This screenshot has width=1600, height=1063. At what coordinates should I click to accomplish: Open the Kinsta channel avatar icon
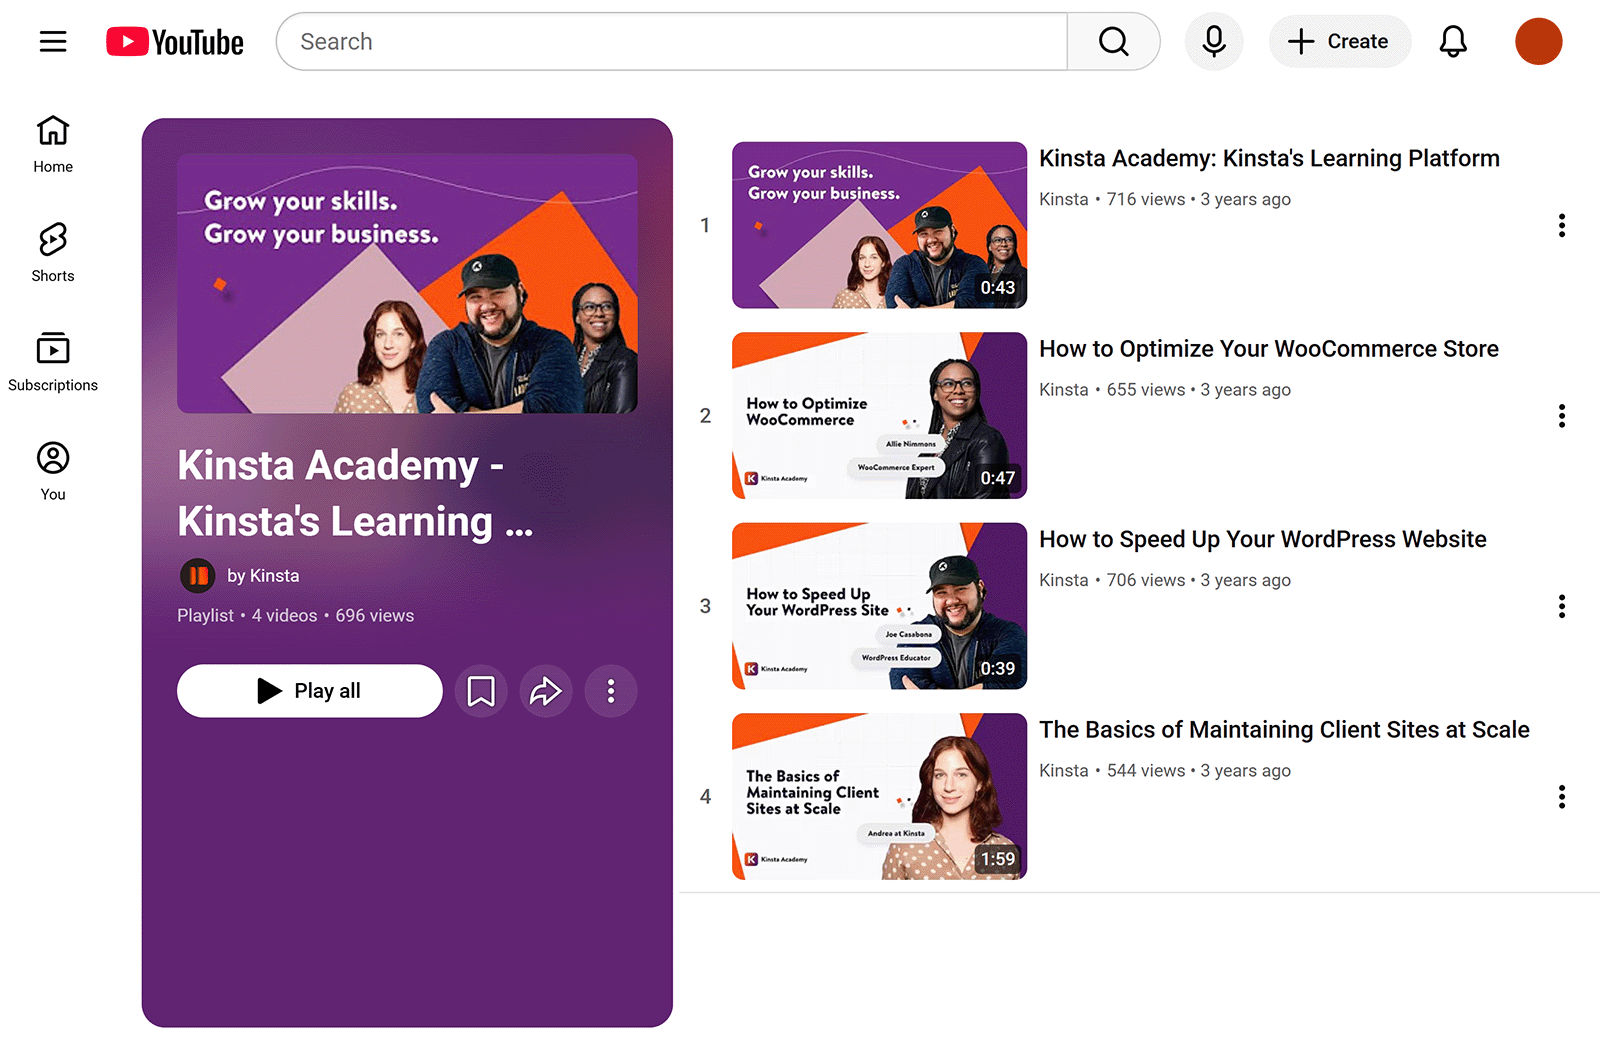(x=198, y=576)
